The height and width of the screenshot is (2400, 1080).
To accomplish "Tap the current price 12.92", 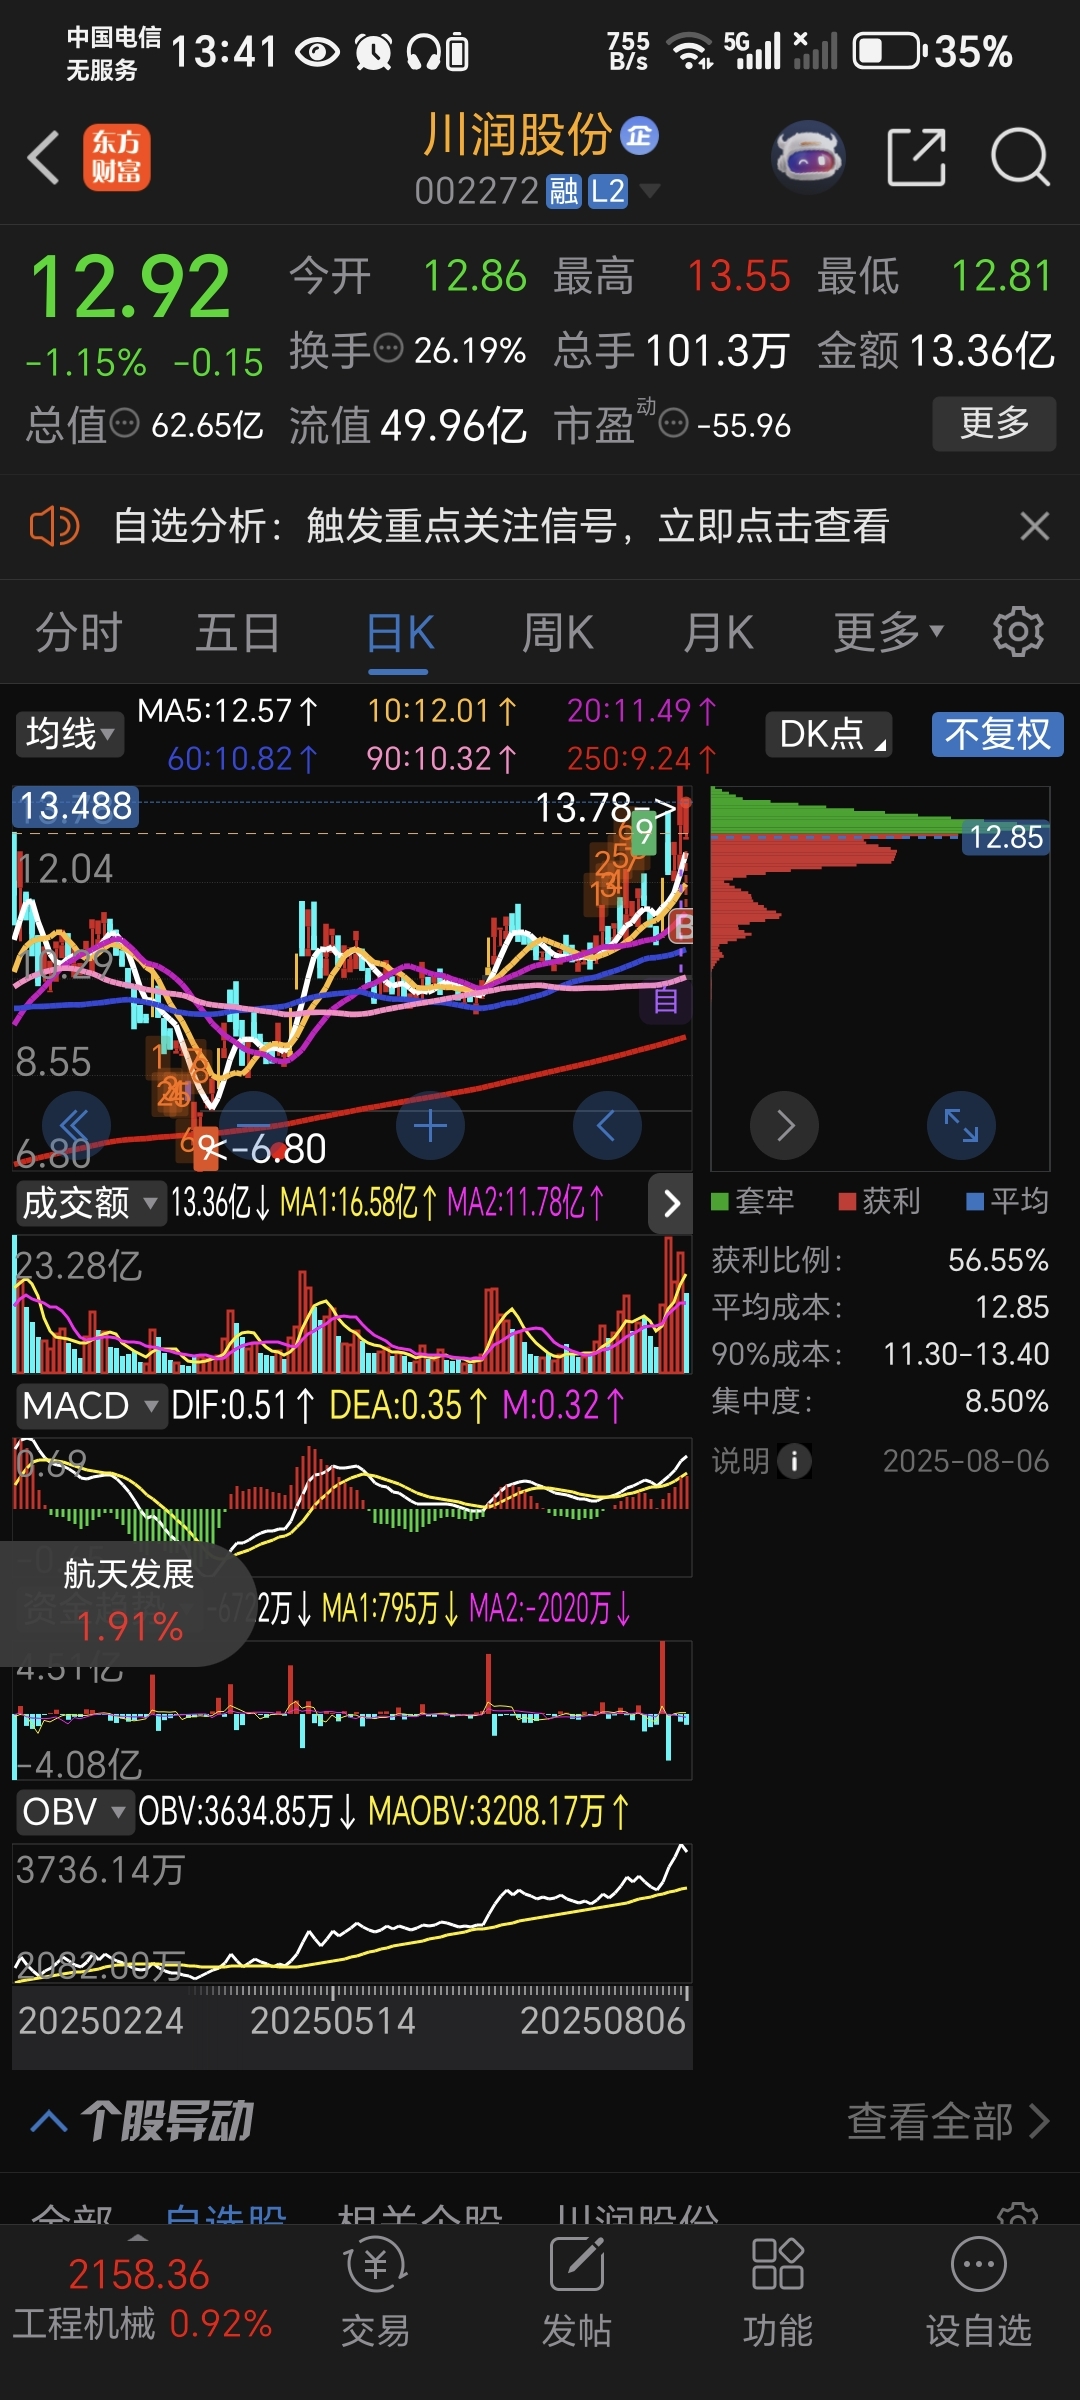I will tap(130, 288).
